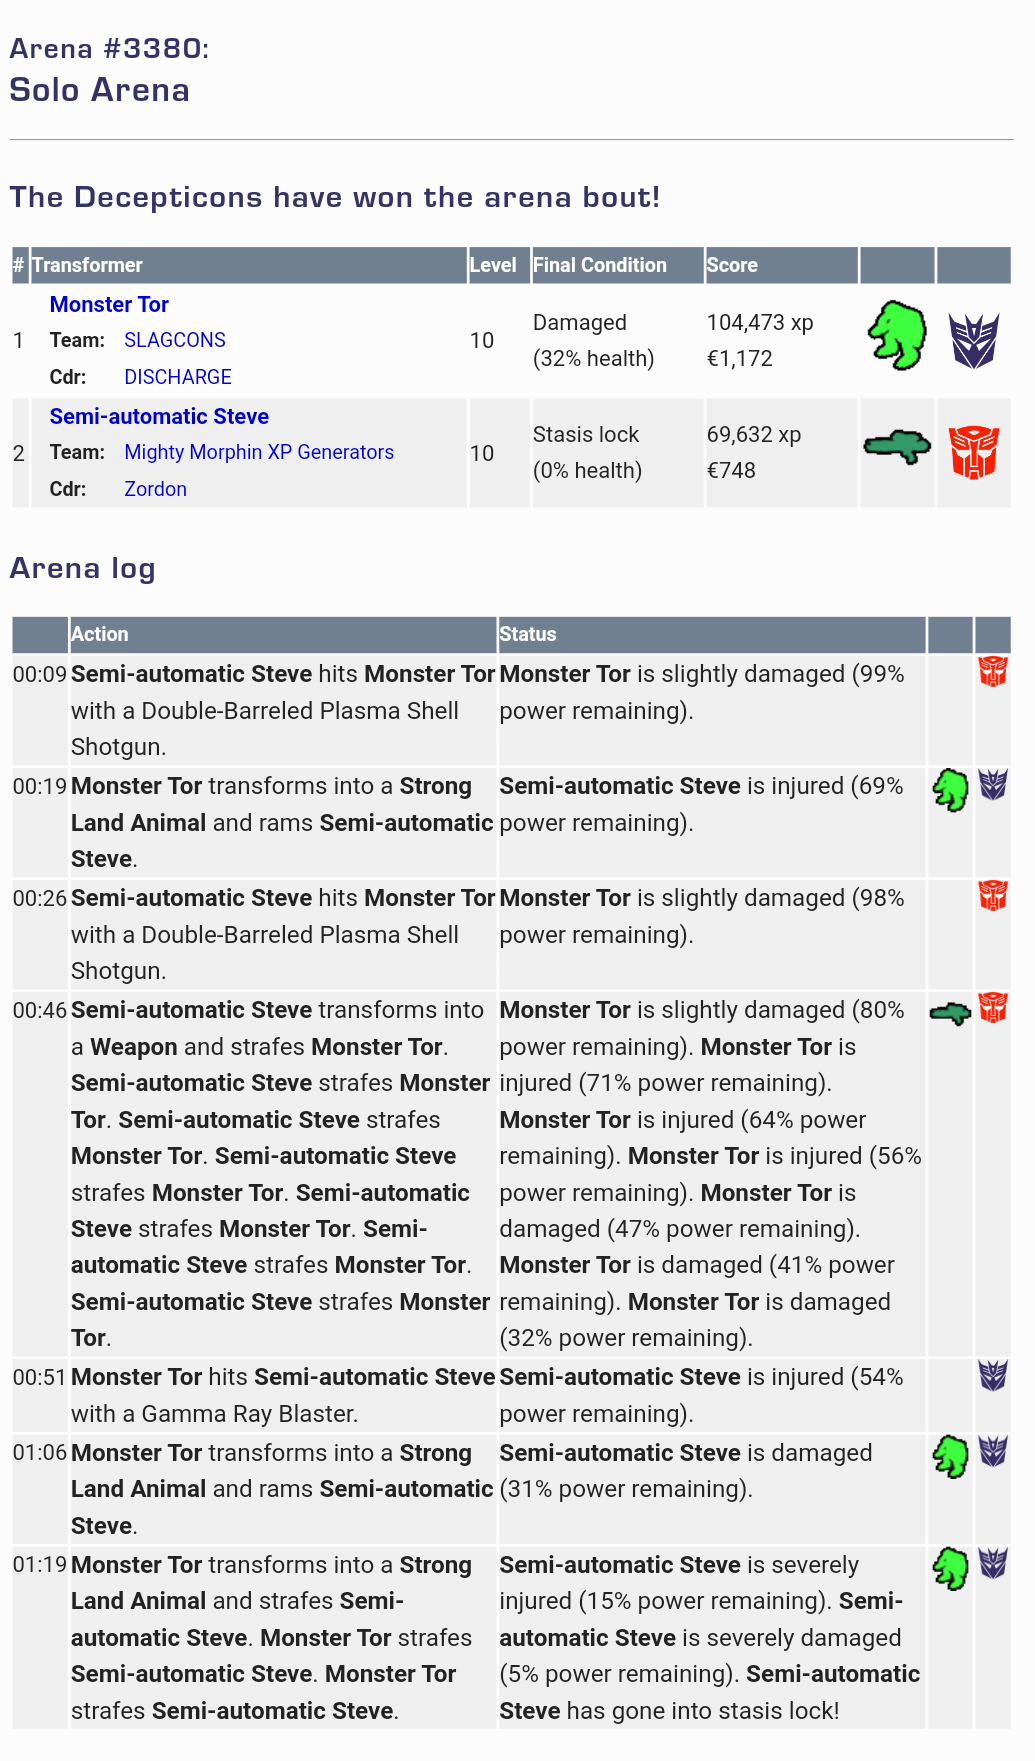Open the Mighty Morphin XP Generators team link
The image size is (1035, 1761).
[259, 452]
